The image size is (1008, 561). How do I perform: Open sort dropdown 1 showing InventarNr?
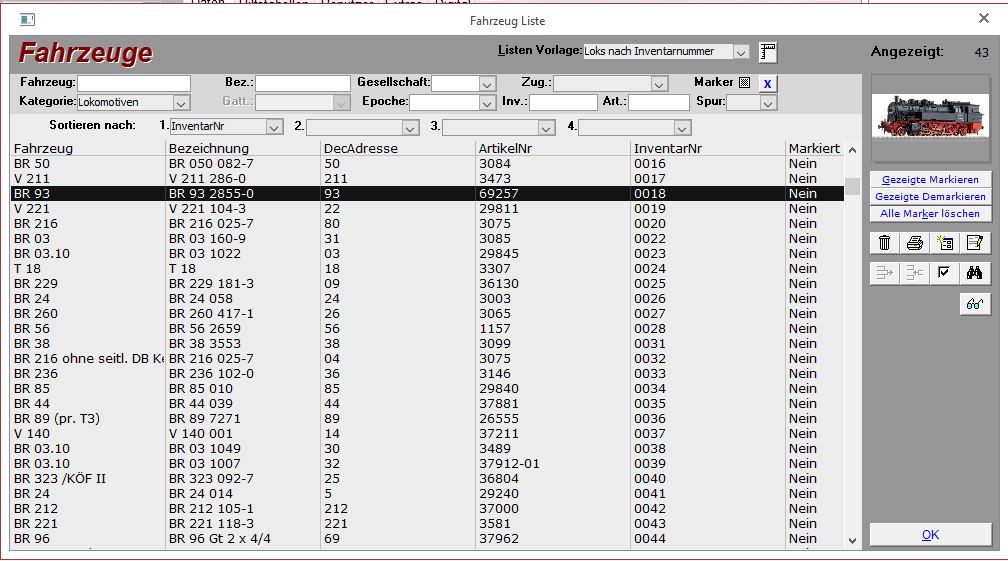[x=274, y=127]
